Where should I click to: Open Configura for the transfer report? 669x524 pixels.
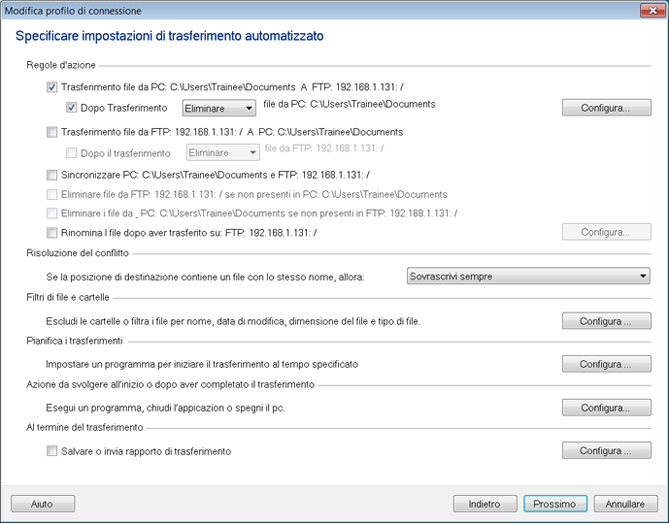(605, 451)
